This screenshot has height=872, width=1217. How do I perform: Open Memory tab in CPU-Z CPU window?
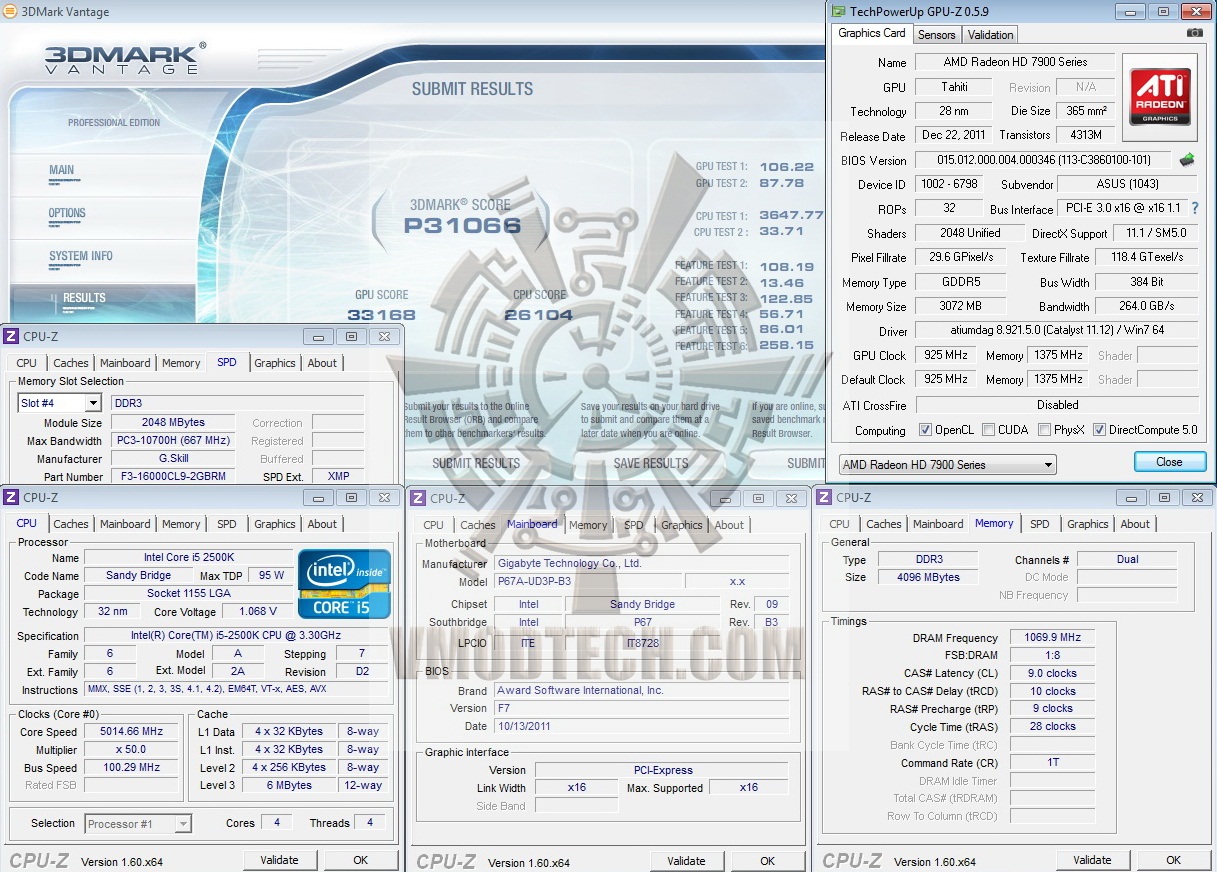tap(181, 524)
